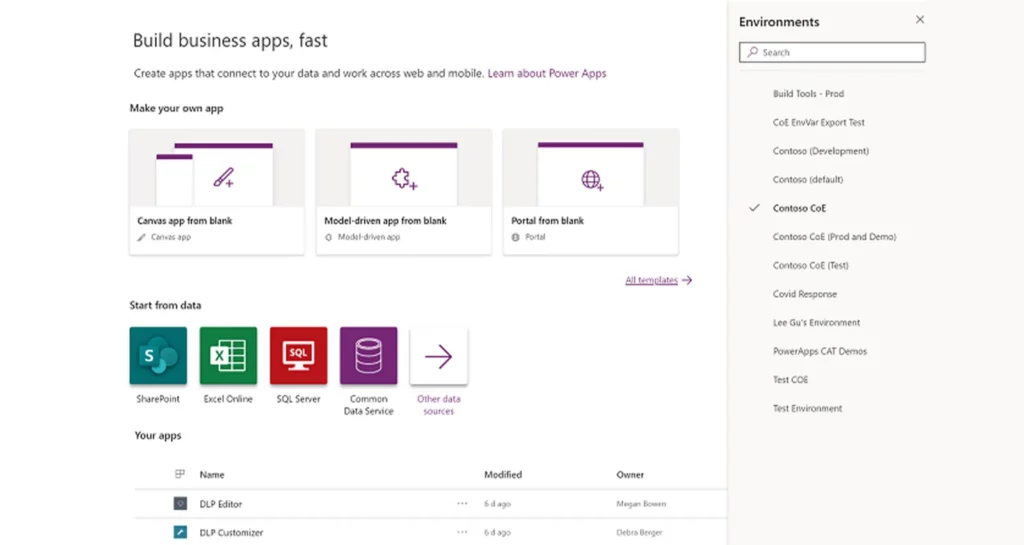The width and height of the screenshot is (1024, 545).
Task: Open the All templates link
Action: (x=651, y=280)
